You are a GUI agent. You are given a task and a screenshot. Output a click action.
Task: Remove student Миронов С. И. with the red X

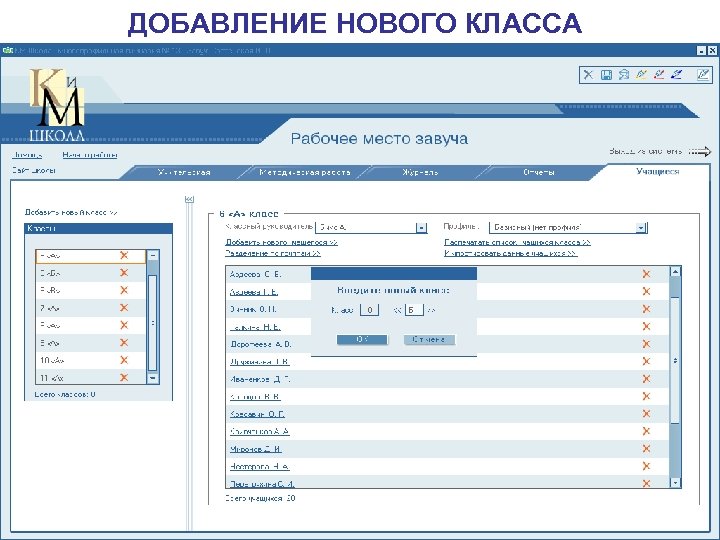coord(646,449)
